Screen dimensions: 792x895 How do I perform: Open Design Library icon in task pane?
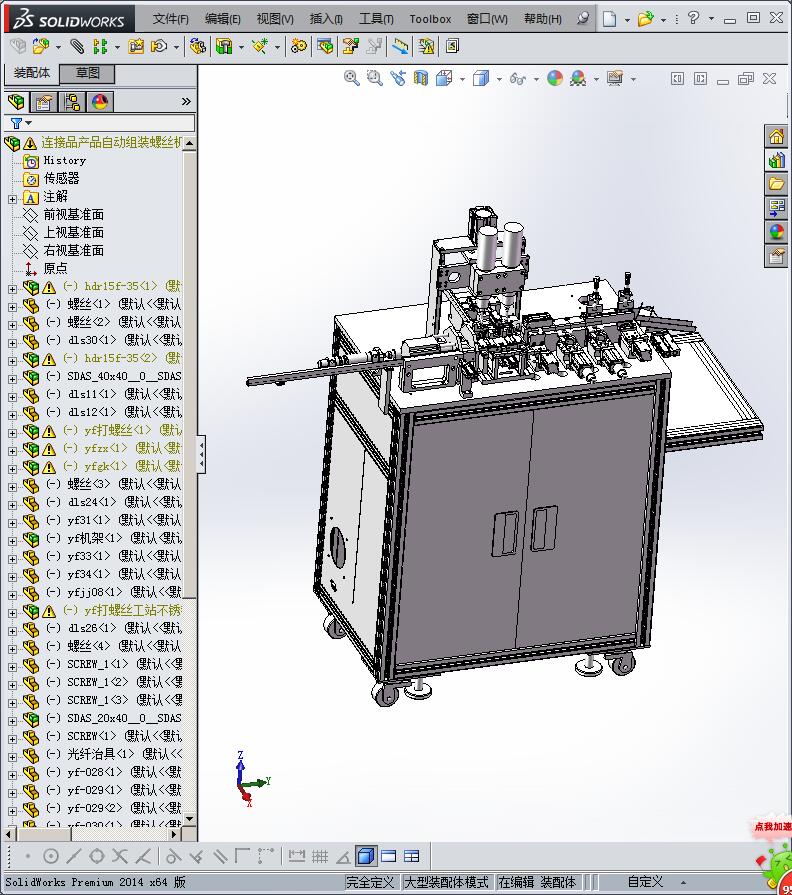(776, 161)
